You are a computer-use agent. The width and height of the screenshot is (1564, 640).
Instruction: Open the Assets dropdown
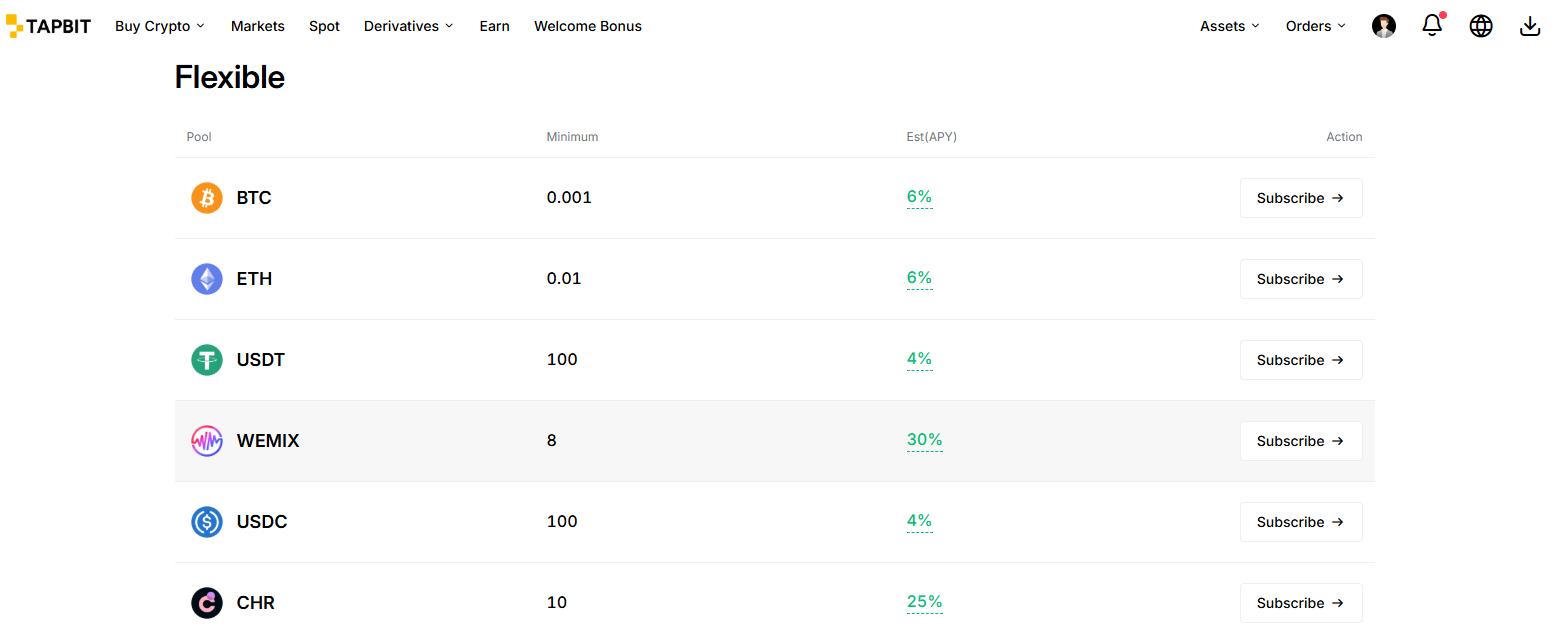pos(1229,26)
